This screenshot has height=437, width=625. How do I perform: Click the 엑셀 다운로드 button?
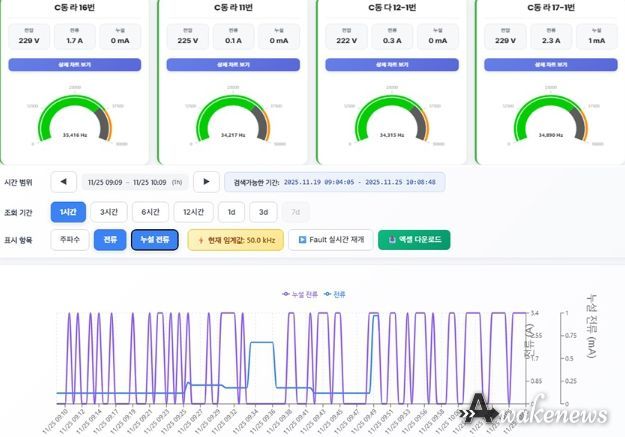coord(414,240)
